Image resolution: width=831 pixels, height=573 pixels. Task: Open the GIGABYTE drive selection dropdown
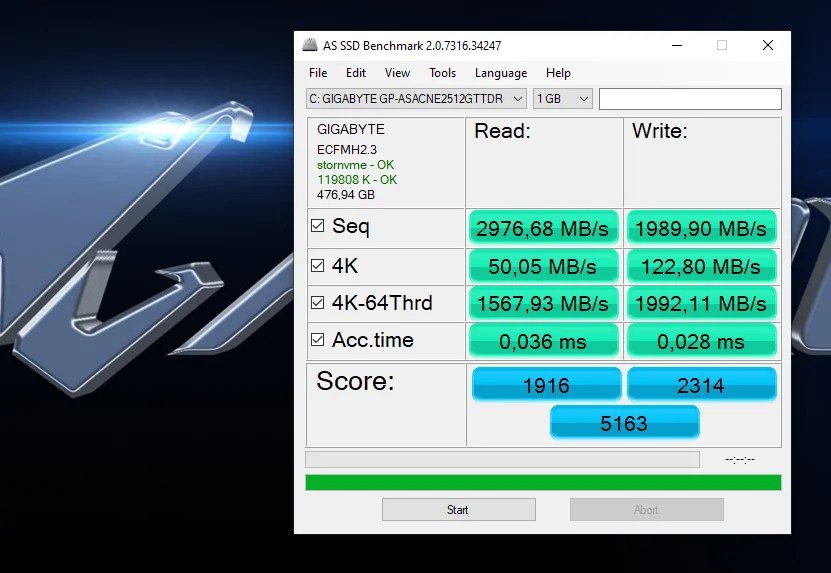416,99
